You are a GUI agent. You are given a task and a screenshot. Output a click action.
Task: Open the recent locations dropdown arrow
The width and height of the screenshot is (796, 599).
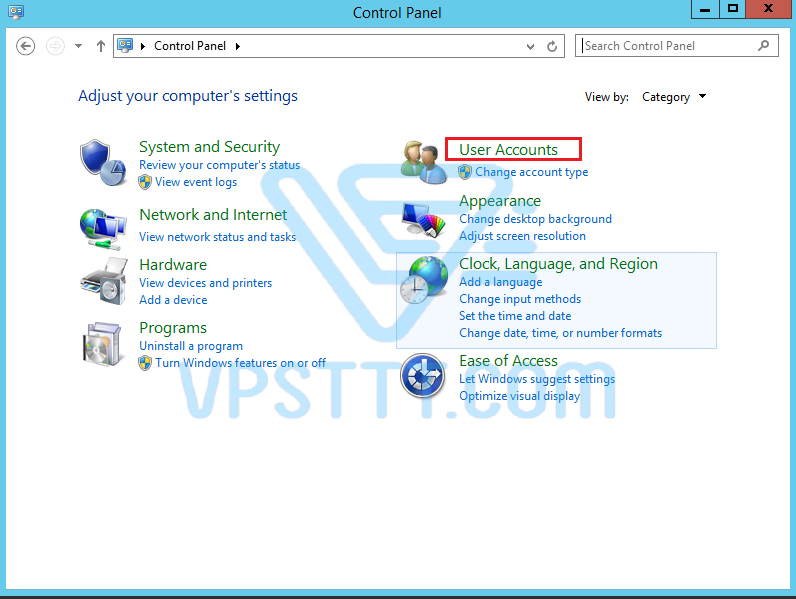coord(78,46)
